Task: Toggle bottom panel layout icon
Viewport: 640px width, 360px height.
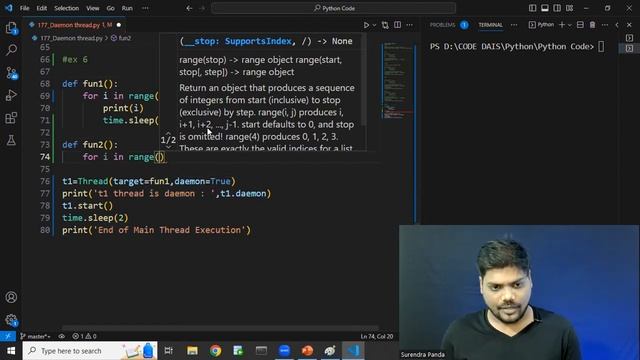Action: point(544,8)
